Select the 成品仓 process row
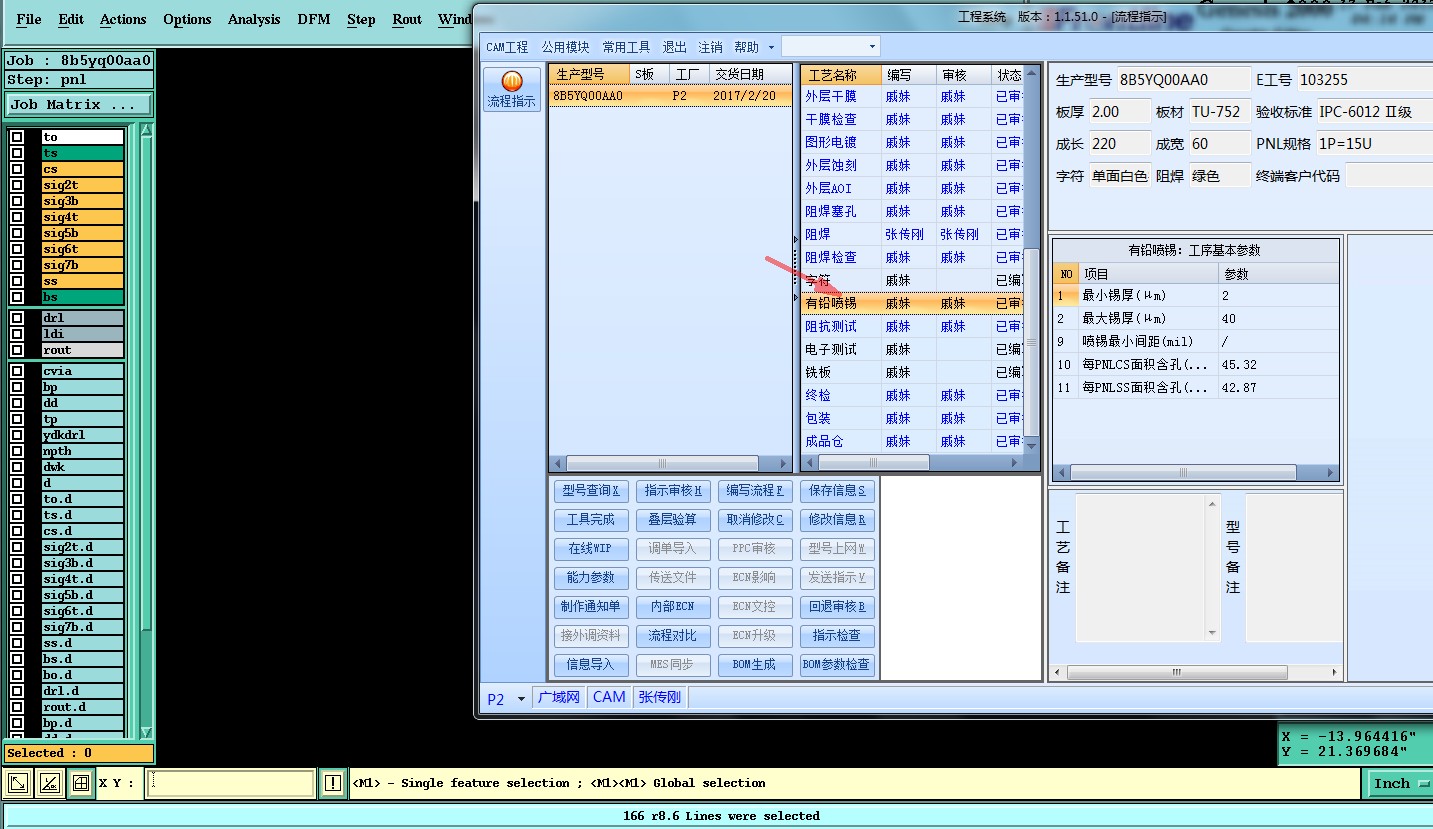The height and width of the screenshot is (829, 1433). click(912, 441)
